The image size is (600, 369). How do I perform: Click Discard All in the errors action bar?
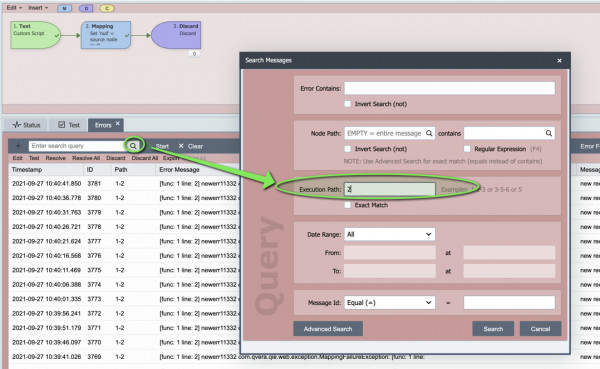(145, 158)
